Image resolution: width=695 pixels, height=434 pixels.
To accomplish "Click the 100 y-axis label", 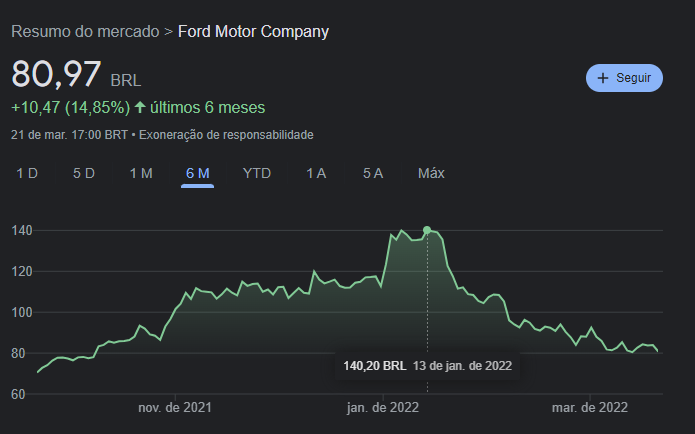I will coord(22,313).
